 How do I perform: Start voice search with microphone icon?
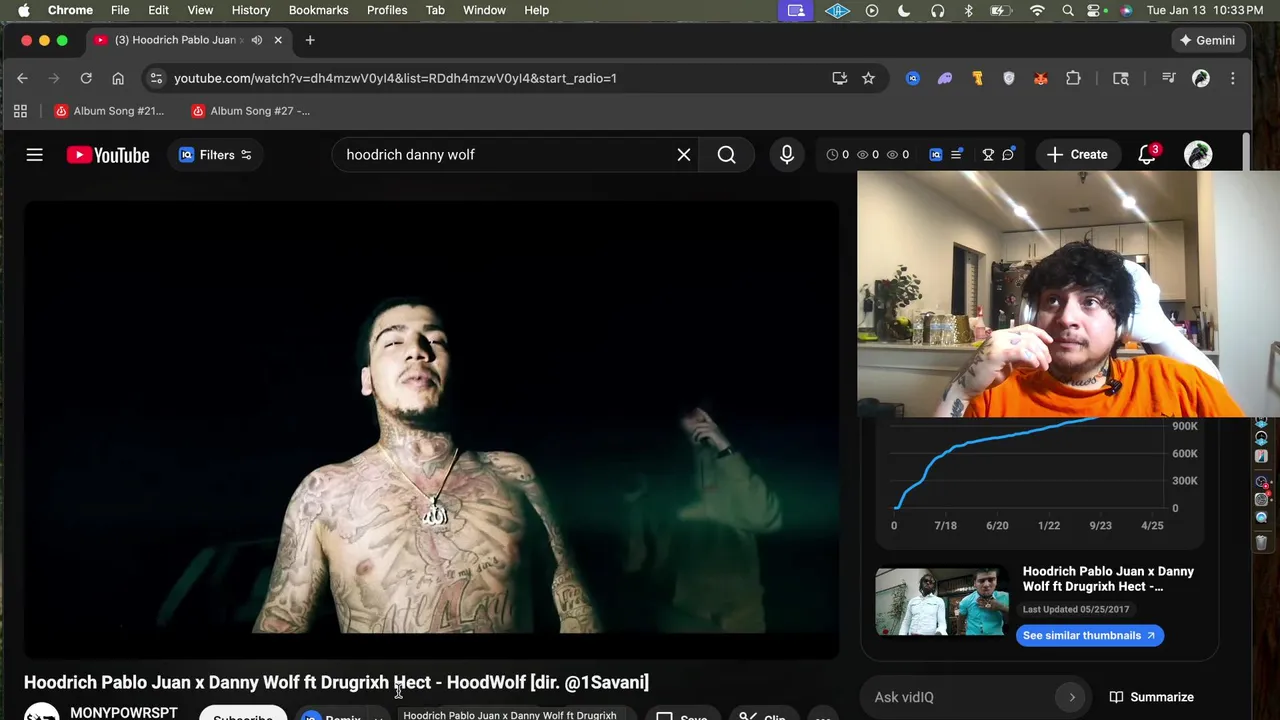787,155
